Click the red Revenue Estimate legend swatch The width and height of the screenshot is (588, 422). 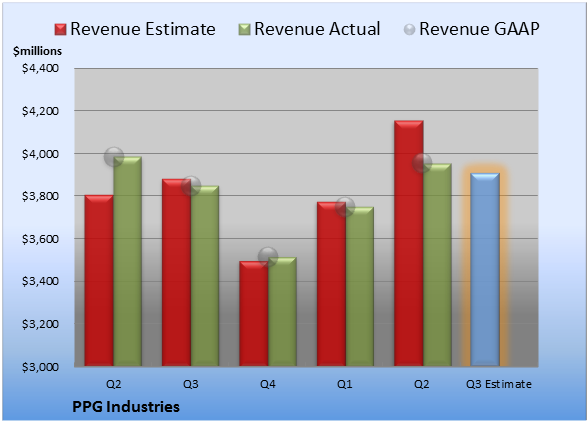(60, 30)
